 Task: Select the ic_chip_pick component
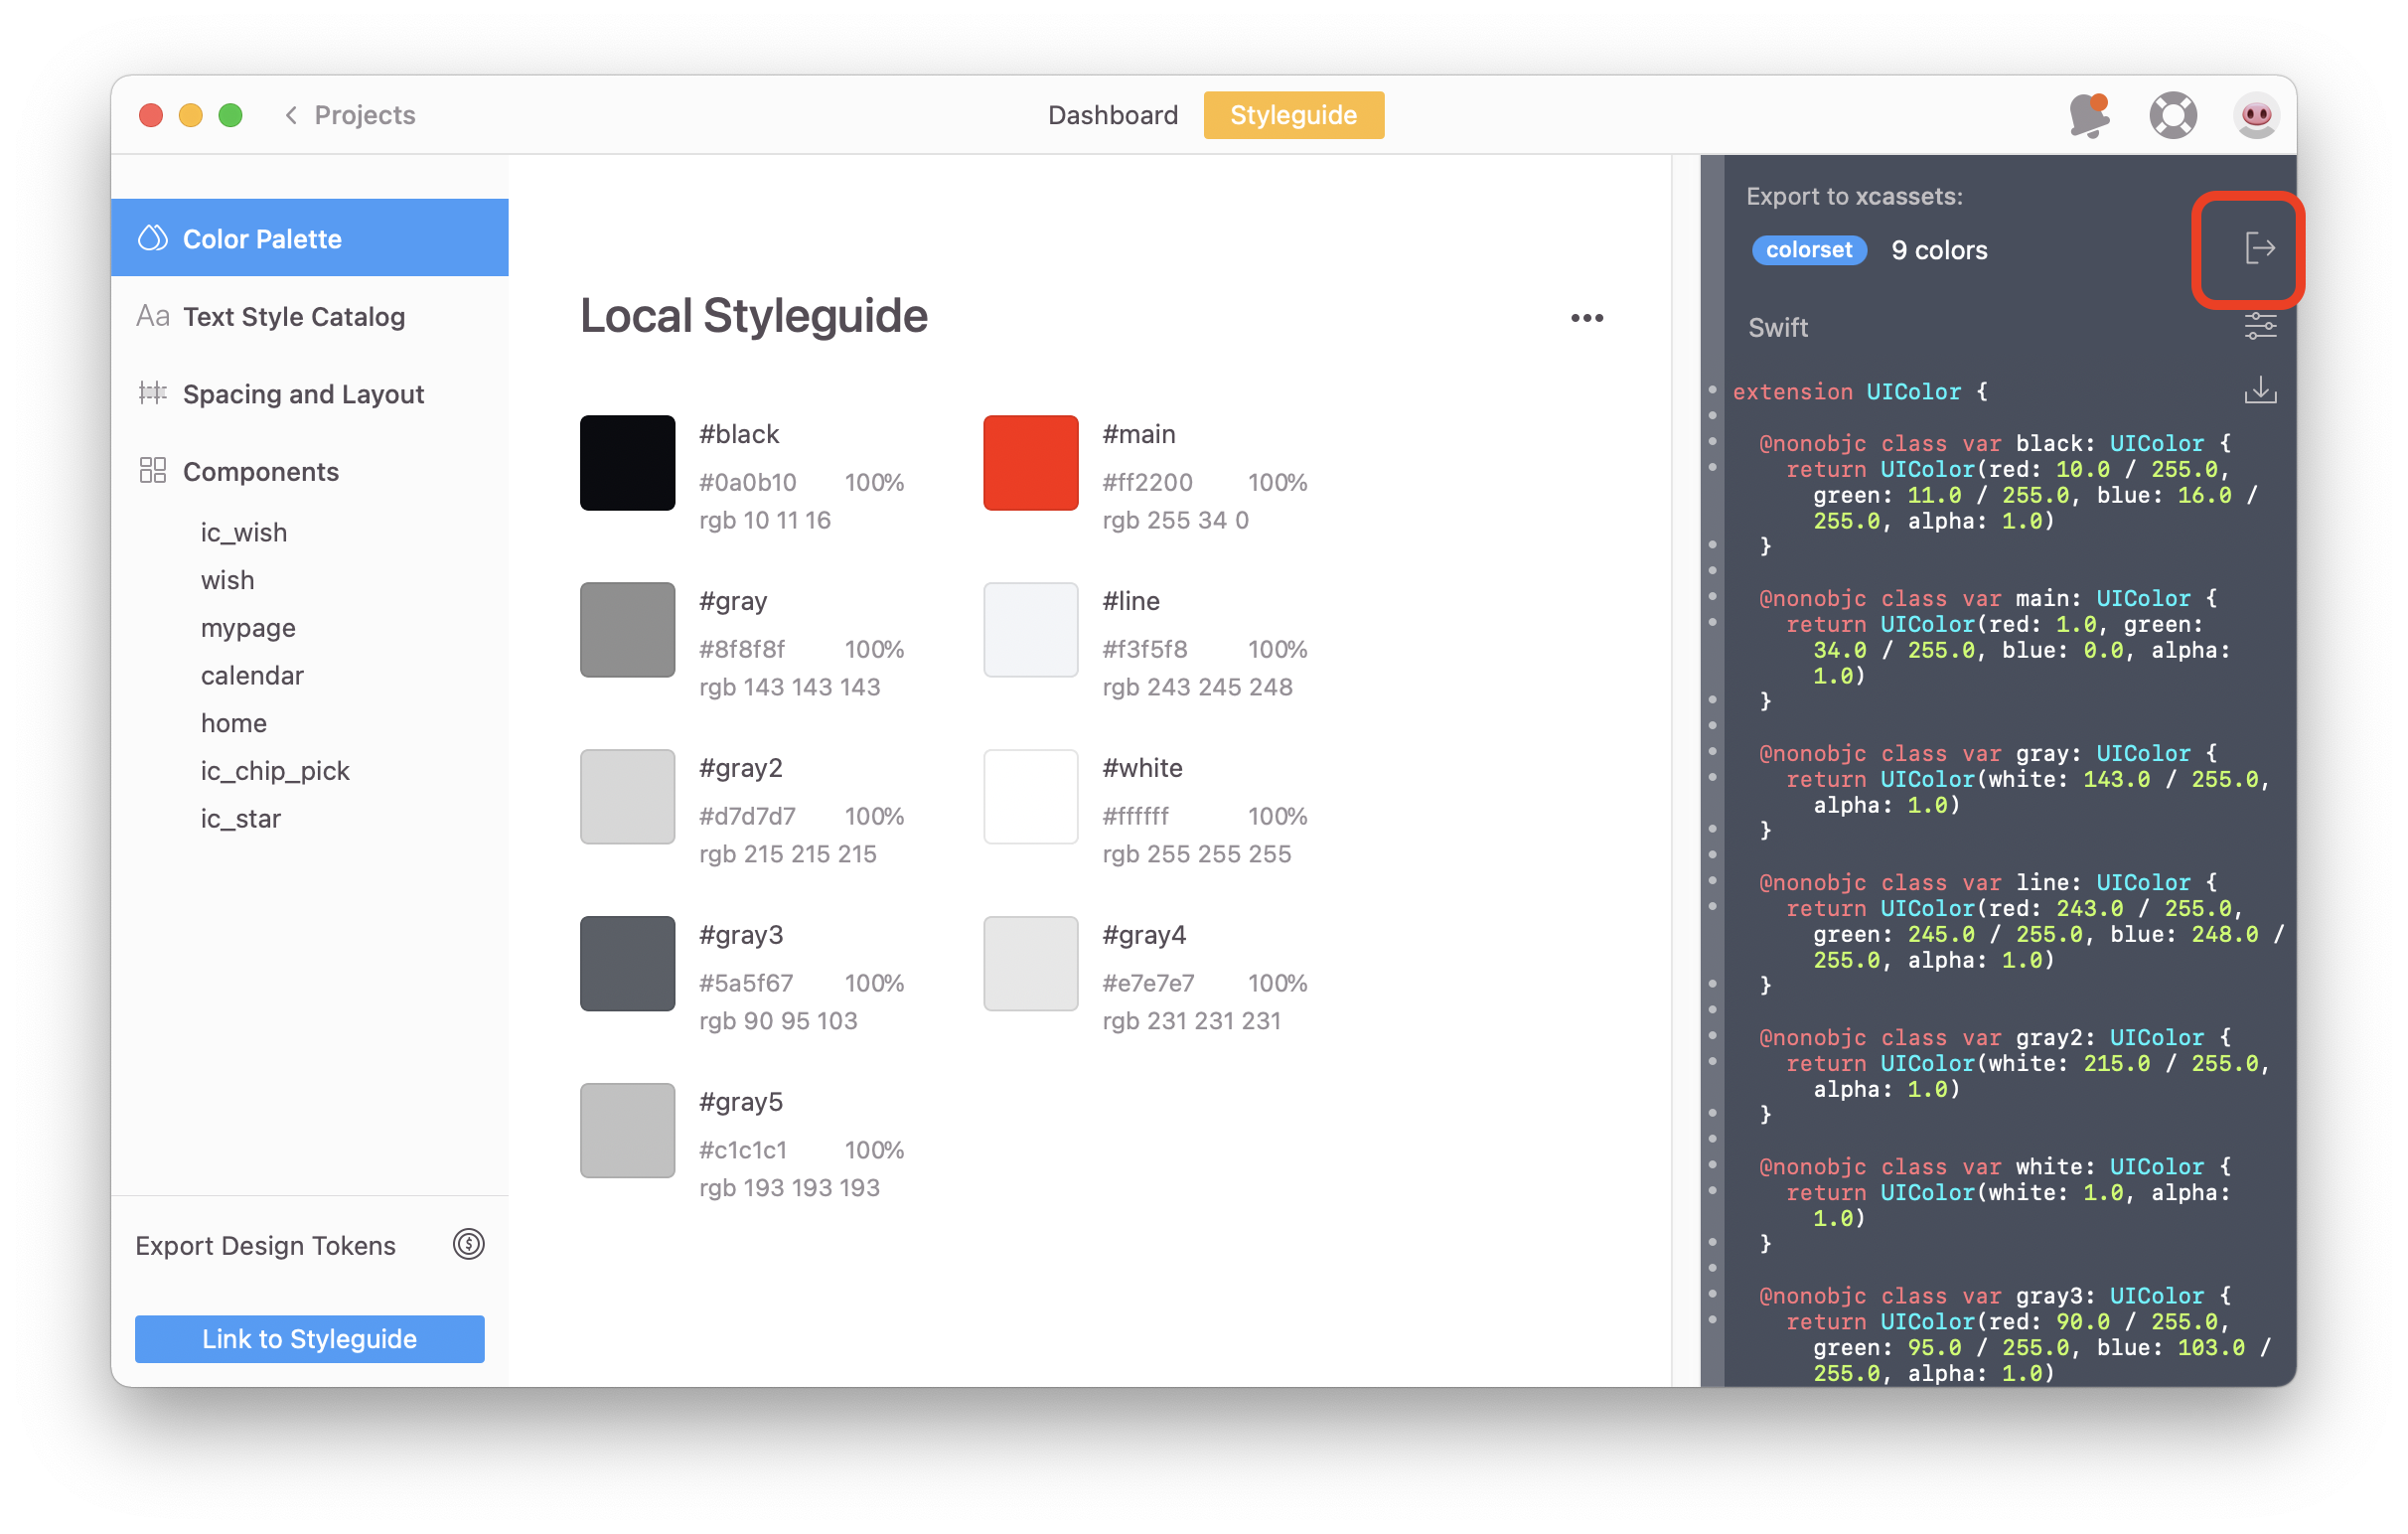(x=275, y=771)
